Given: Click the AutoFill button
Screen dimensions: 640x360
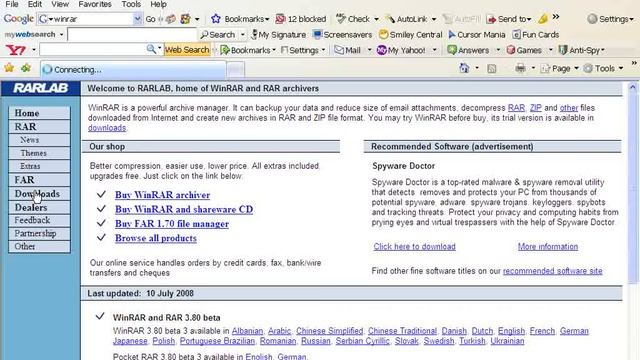Looking at the screenshot, I should tap(462, 19).
